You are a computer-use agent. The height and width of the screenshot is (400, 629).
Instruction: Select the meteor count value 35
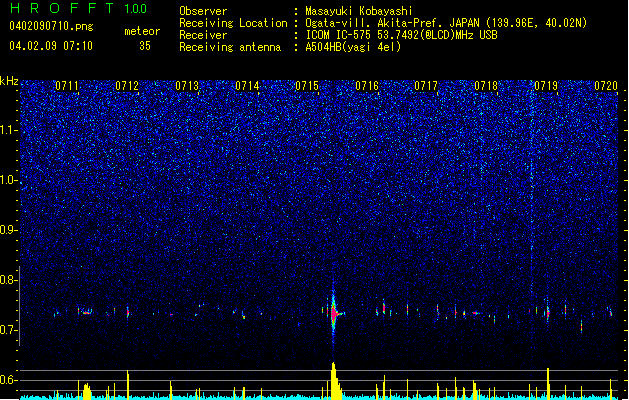[145, 46]
